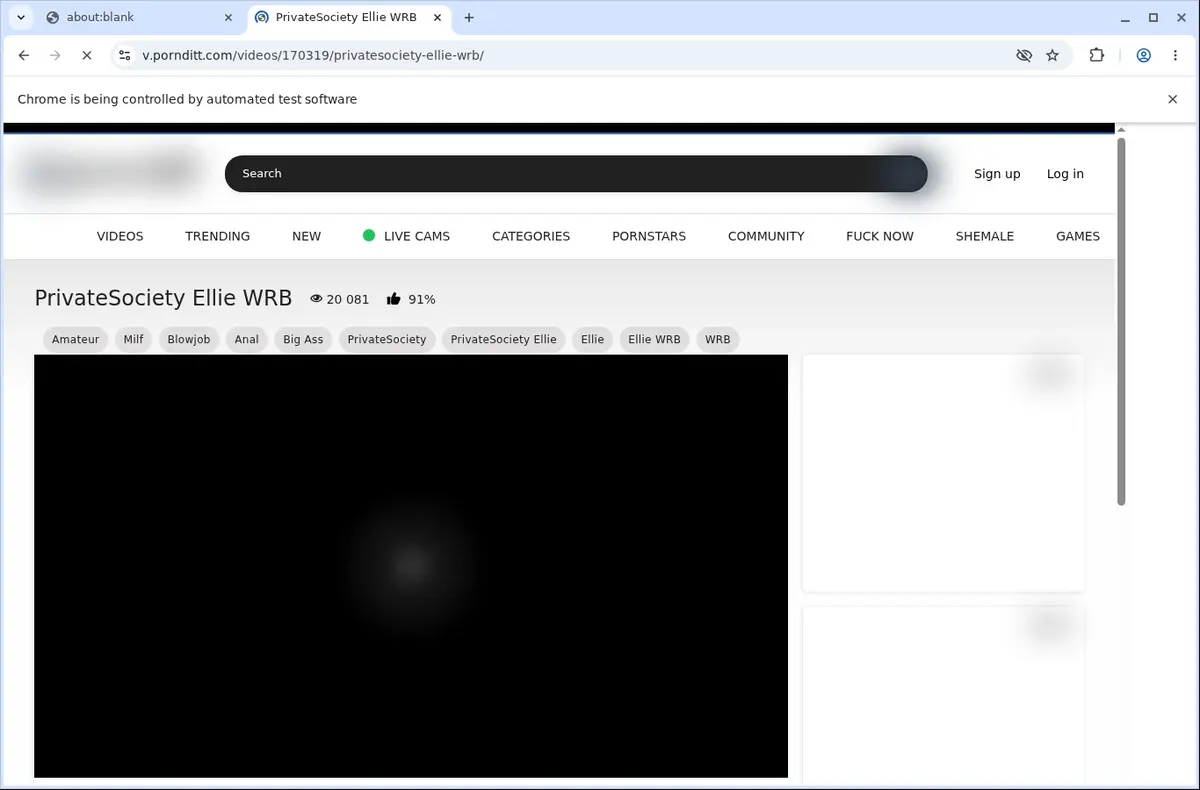The height and width of the screenshot is (790, 1200).
Task: Close the PrivateSociety Ellie WRB tab
Action: [x=435, y=17]
